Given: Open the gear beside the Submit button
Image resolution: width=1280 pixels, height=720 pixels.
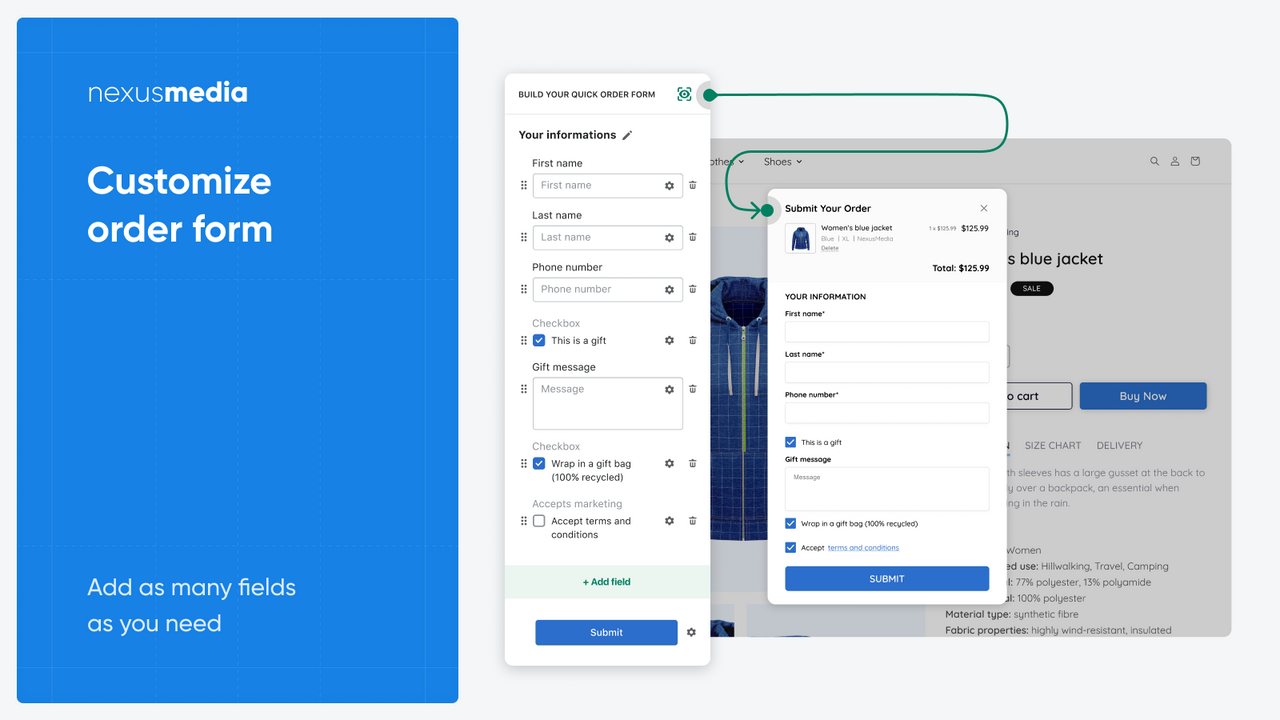Looking at the screenshot, I should (691, 632).
